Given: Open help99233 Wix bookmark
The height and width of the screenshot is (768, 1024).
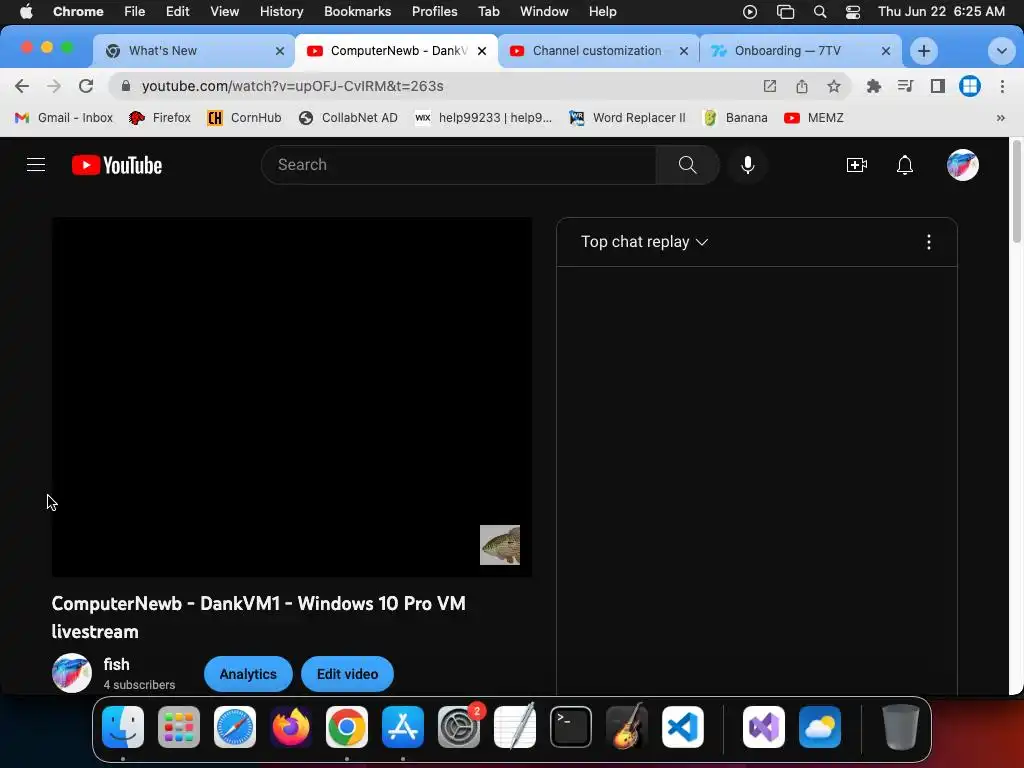Looking at the screenshot, I should pos(483,118).
